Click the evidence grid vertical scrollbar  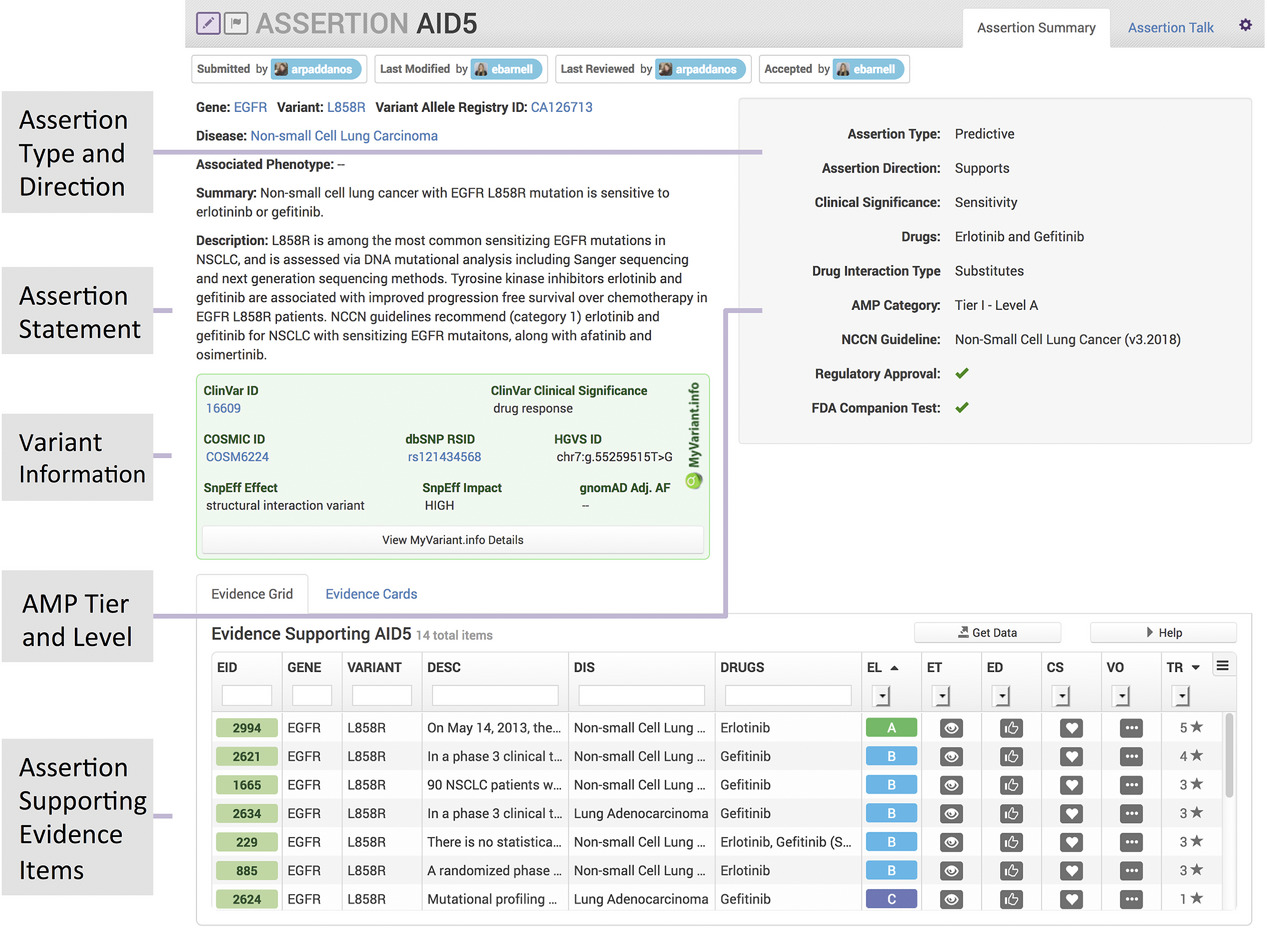click(x=1230, y=756)
